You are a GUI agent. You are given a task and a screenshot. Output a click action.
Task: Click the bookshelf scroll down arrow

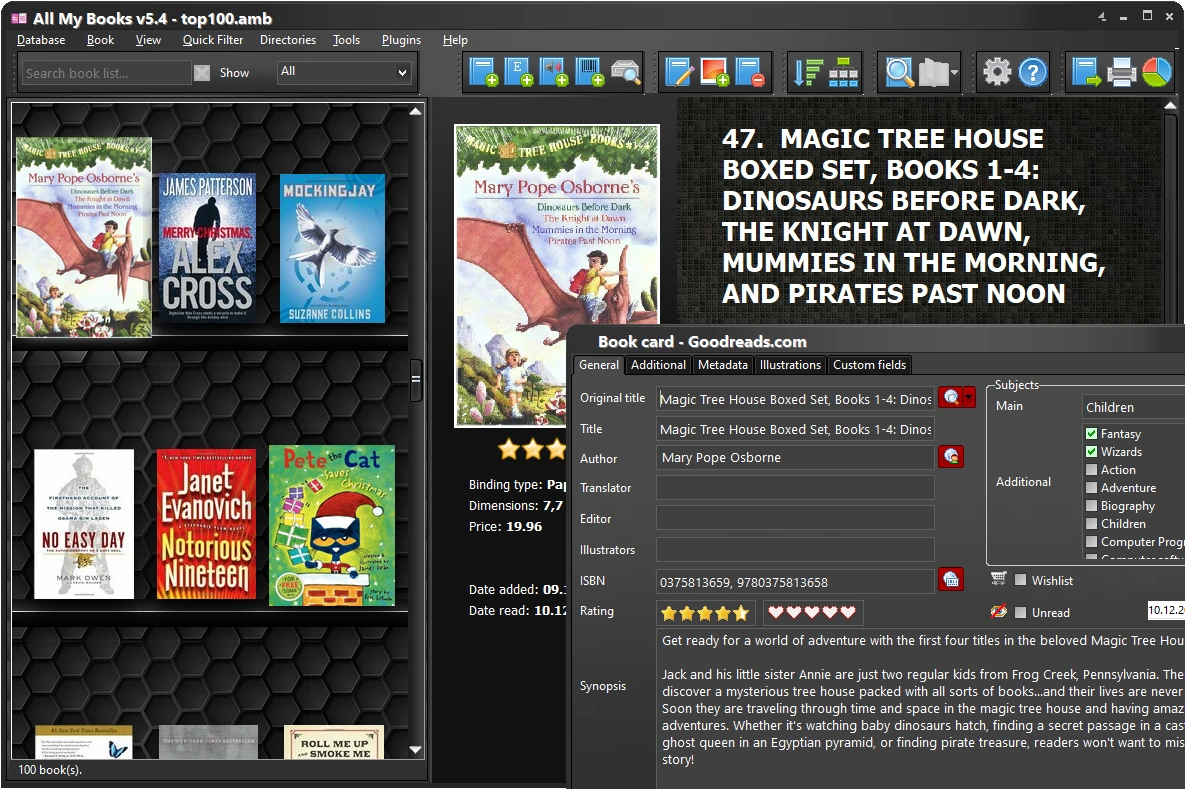[416, 750]
